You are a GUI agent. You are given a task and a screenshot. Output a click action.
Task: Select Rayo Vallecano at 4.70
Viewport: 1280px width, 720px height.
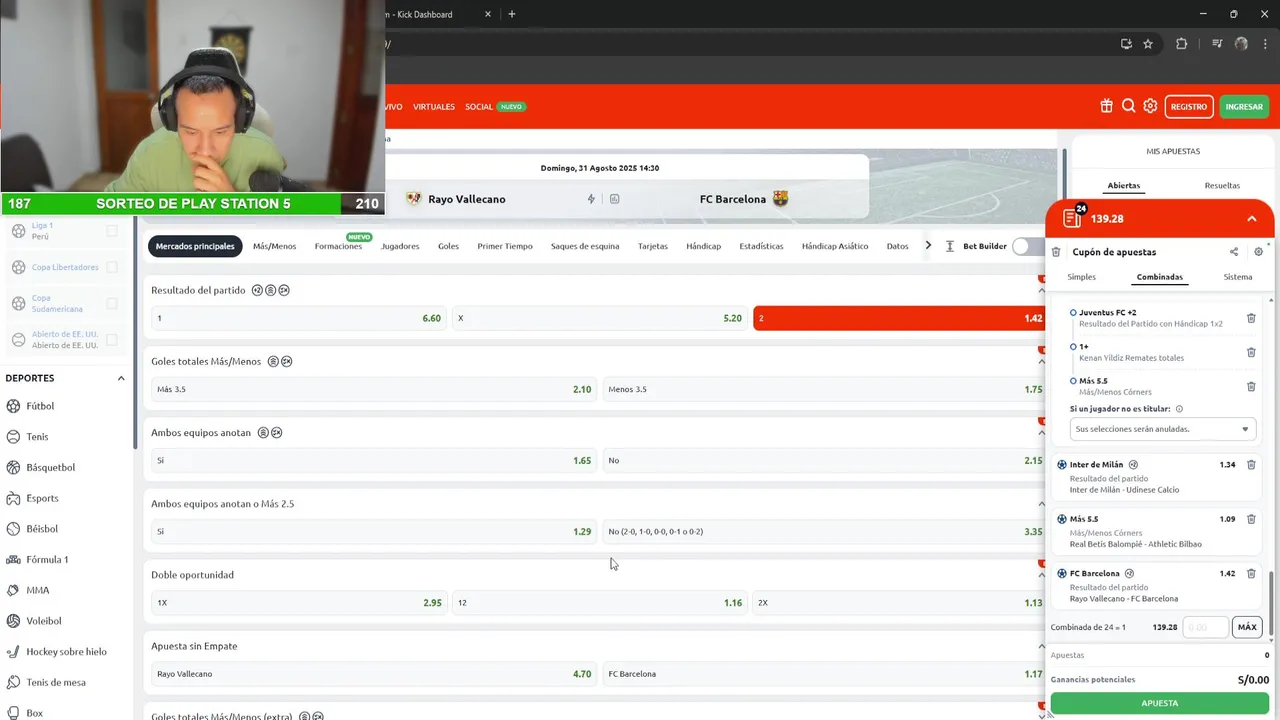[374, 674]
